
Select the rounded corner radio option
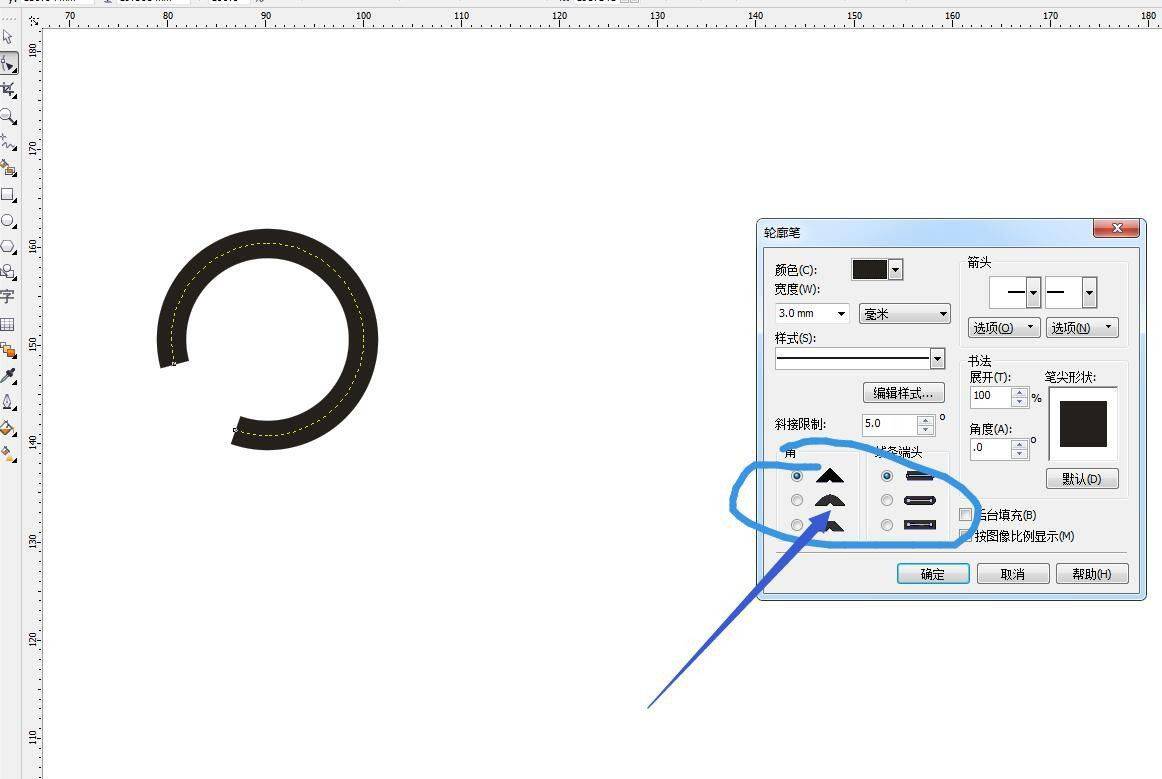point(797,500)
